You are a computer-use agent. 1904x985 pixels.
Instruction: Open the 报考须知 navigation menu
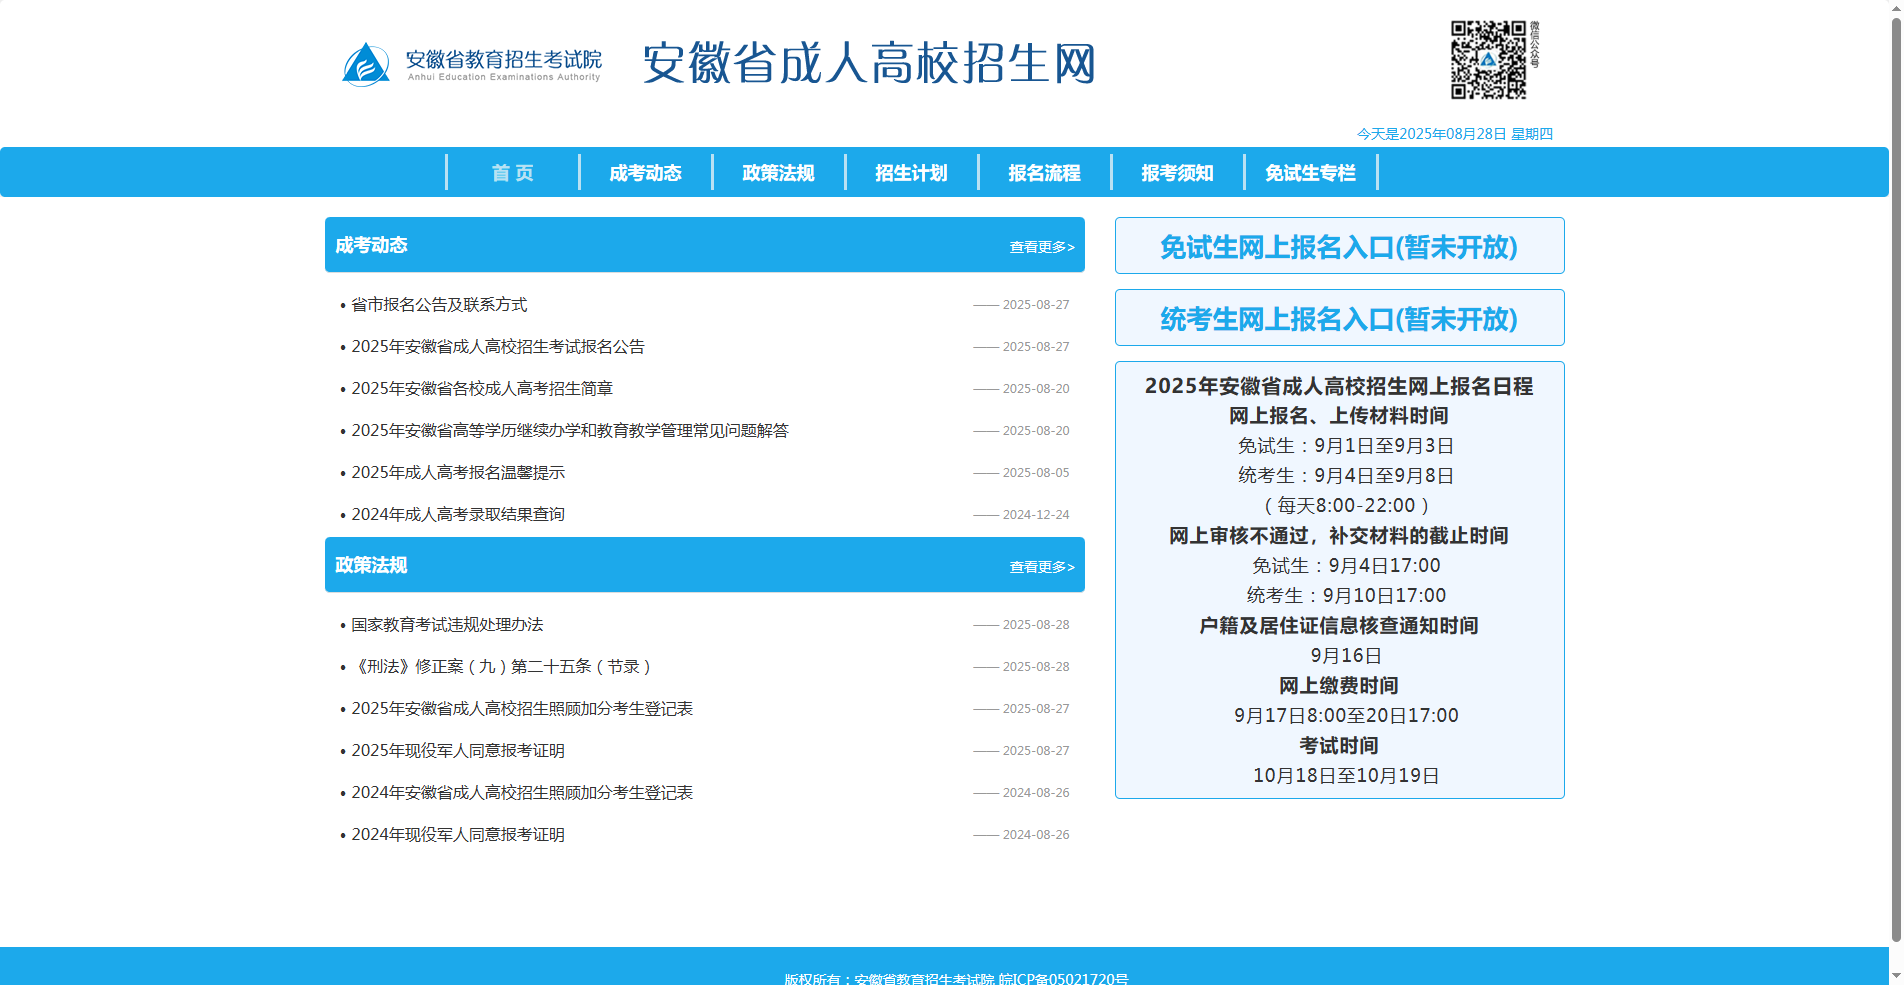point(1177,172)
